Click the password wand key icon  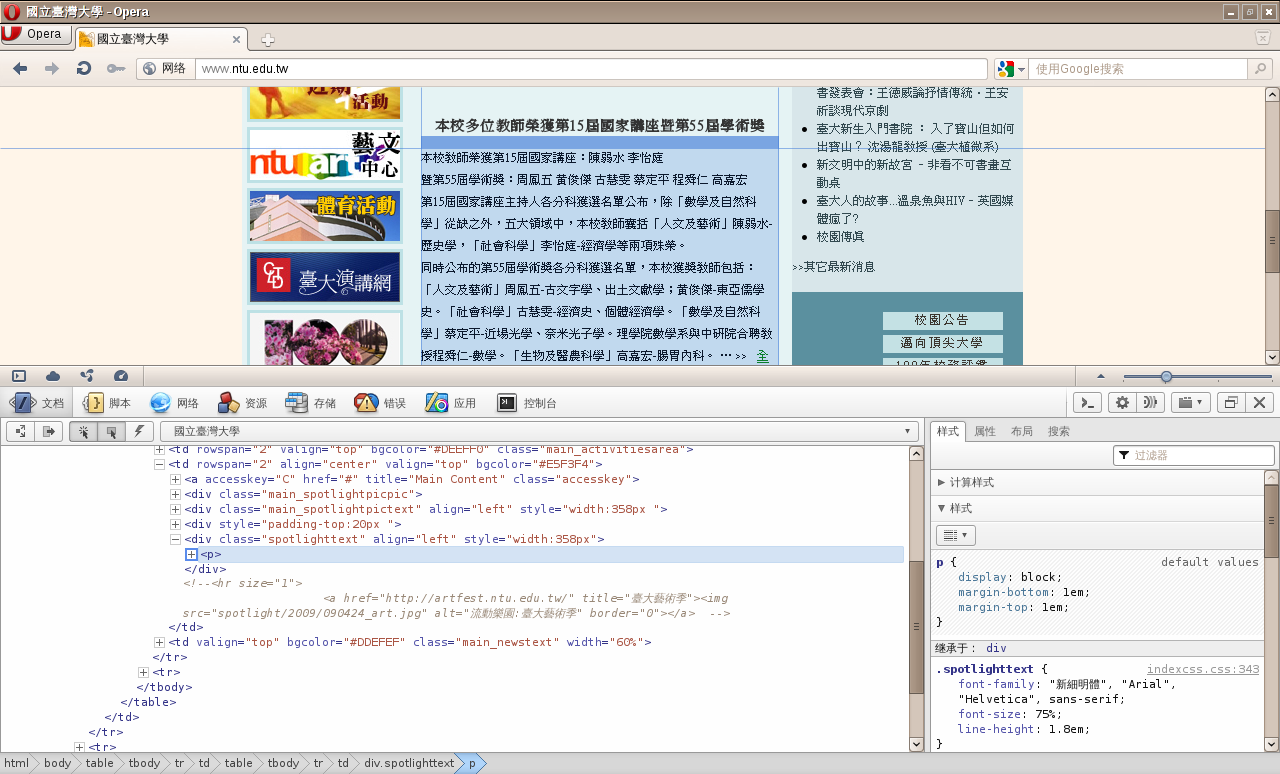[116, 69]
